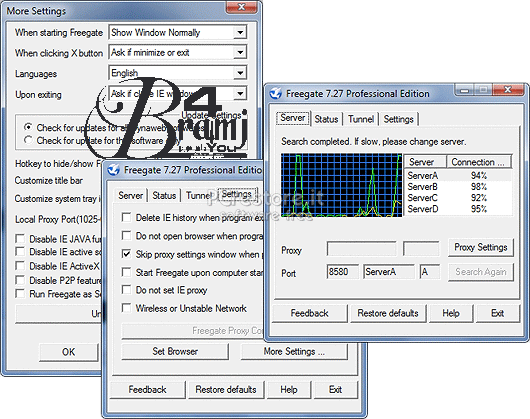Click the Server column header
530x419 pixels.
coord(425,162)
